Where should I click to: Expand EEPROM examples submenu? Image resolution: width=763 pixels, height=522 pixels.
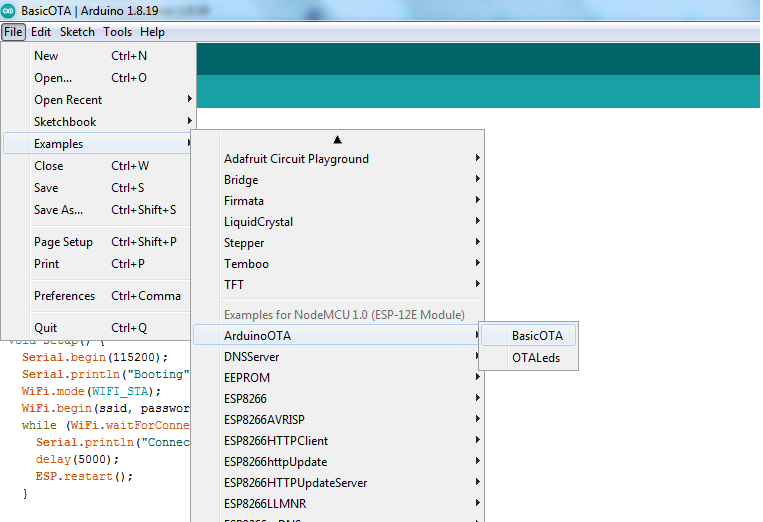pos(338,378)
